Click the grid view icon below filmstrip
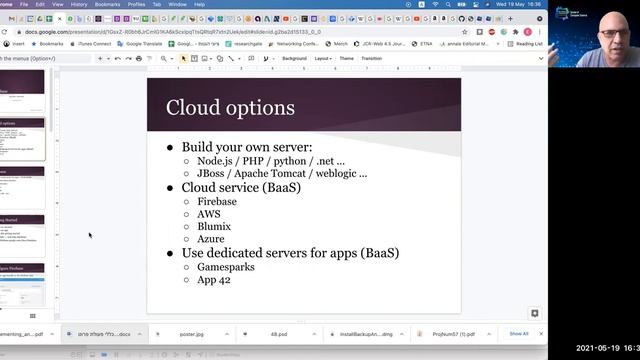 pos(33,316)
